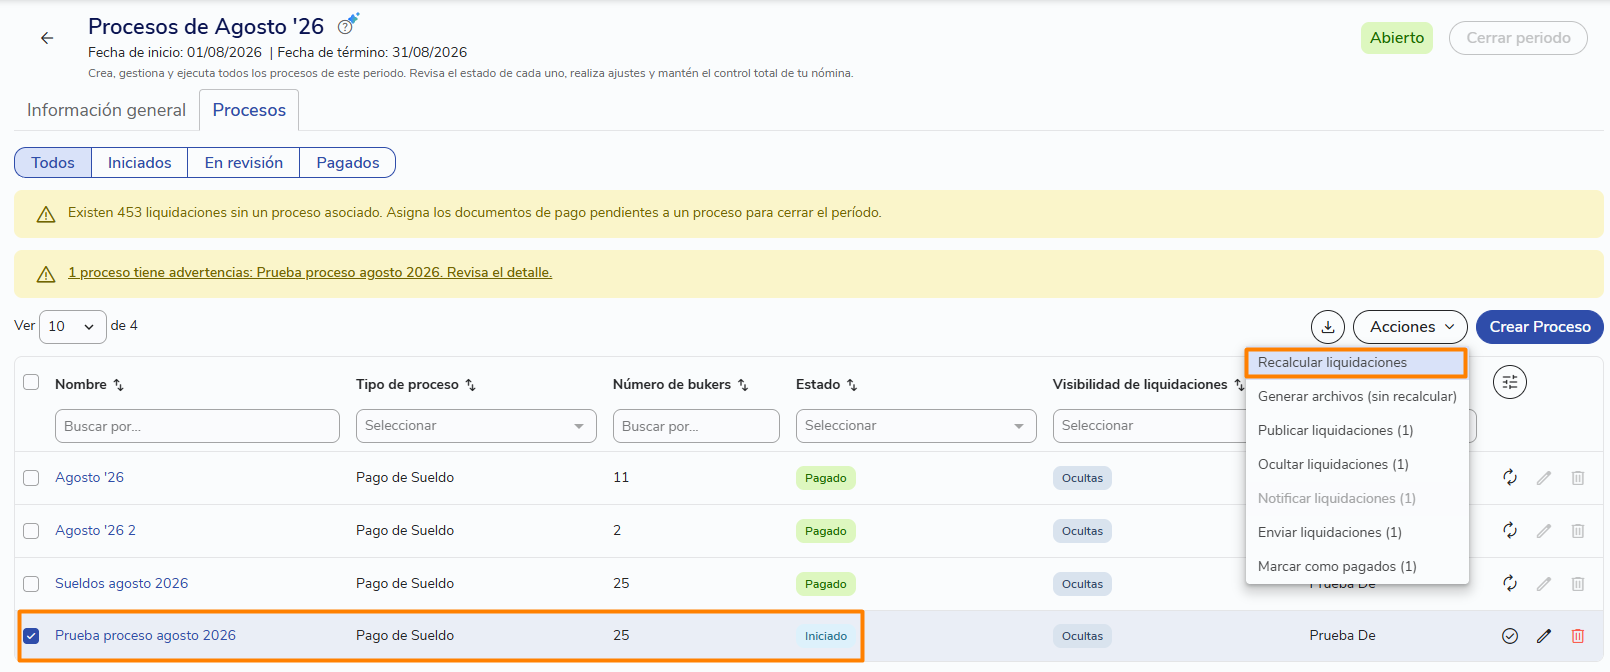This screenshot has width=1610, height=672.
Task: Switch to Información general tab
Action: click(x=106, y=110)
